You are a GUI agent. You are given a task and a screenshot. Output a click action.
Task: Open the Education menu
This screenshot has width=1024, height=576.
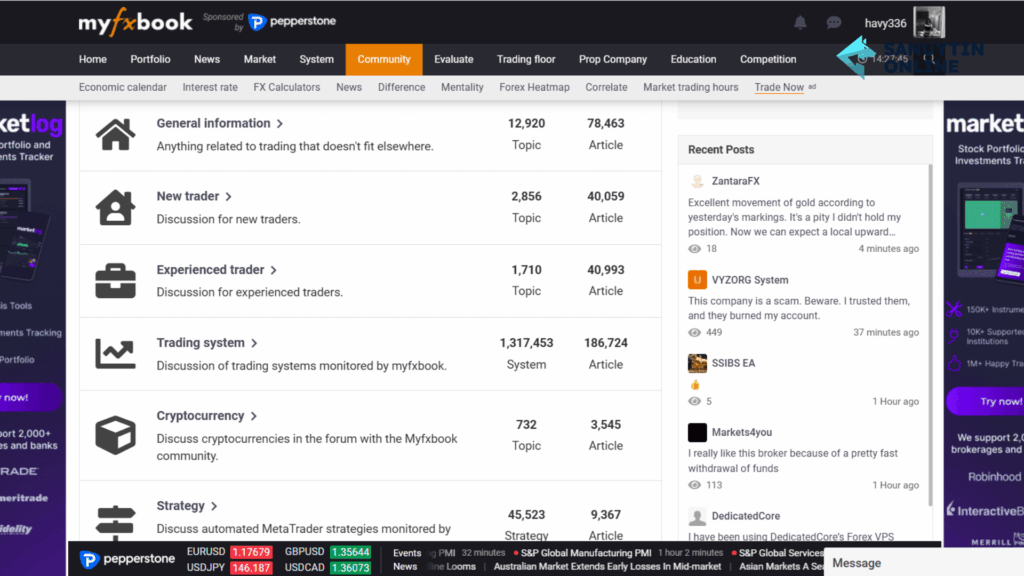694,59
